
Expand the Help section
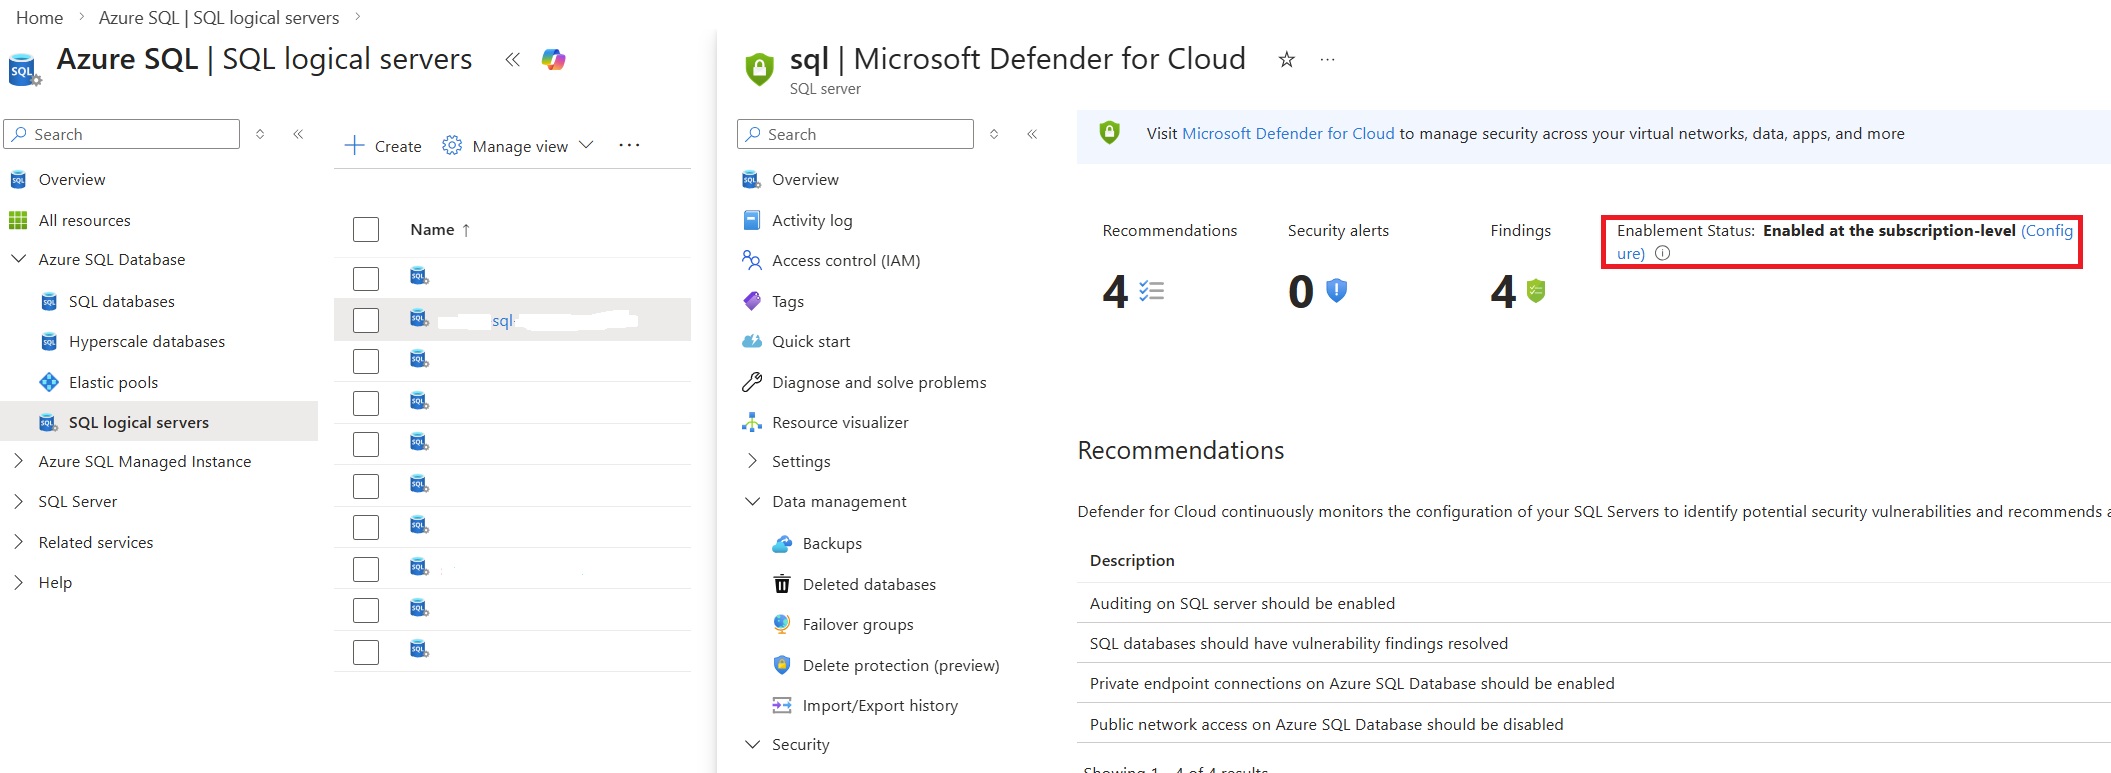(18, 582)
